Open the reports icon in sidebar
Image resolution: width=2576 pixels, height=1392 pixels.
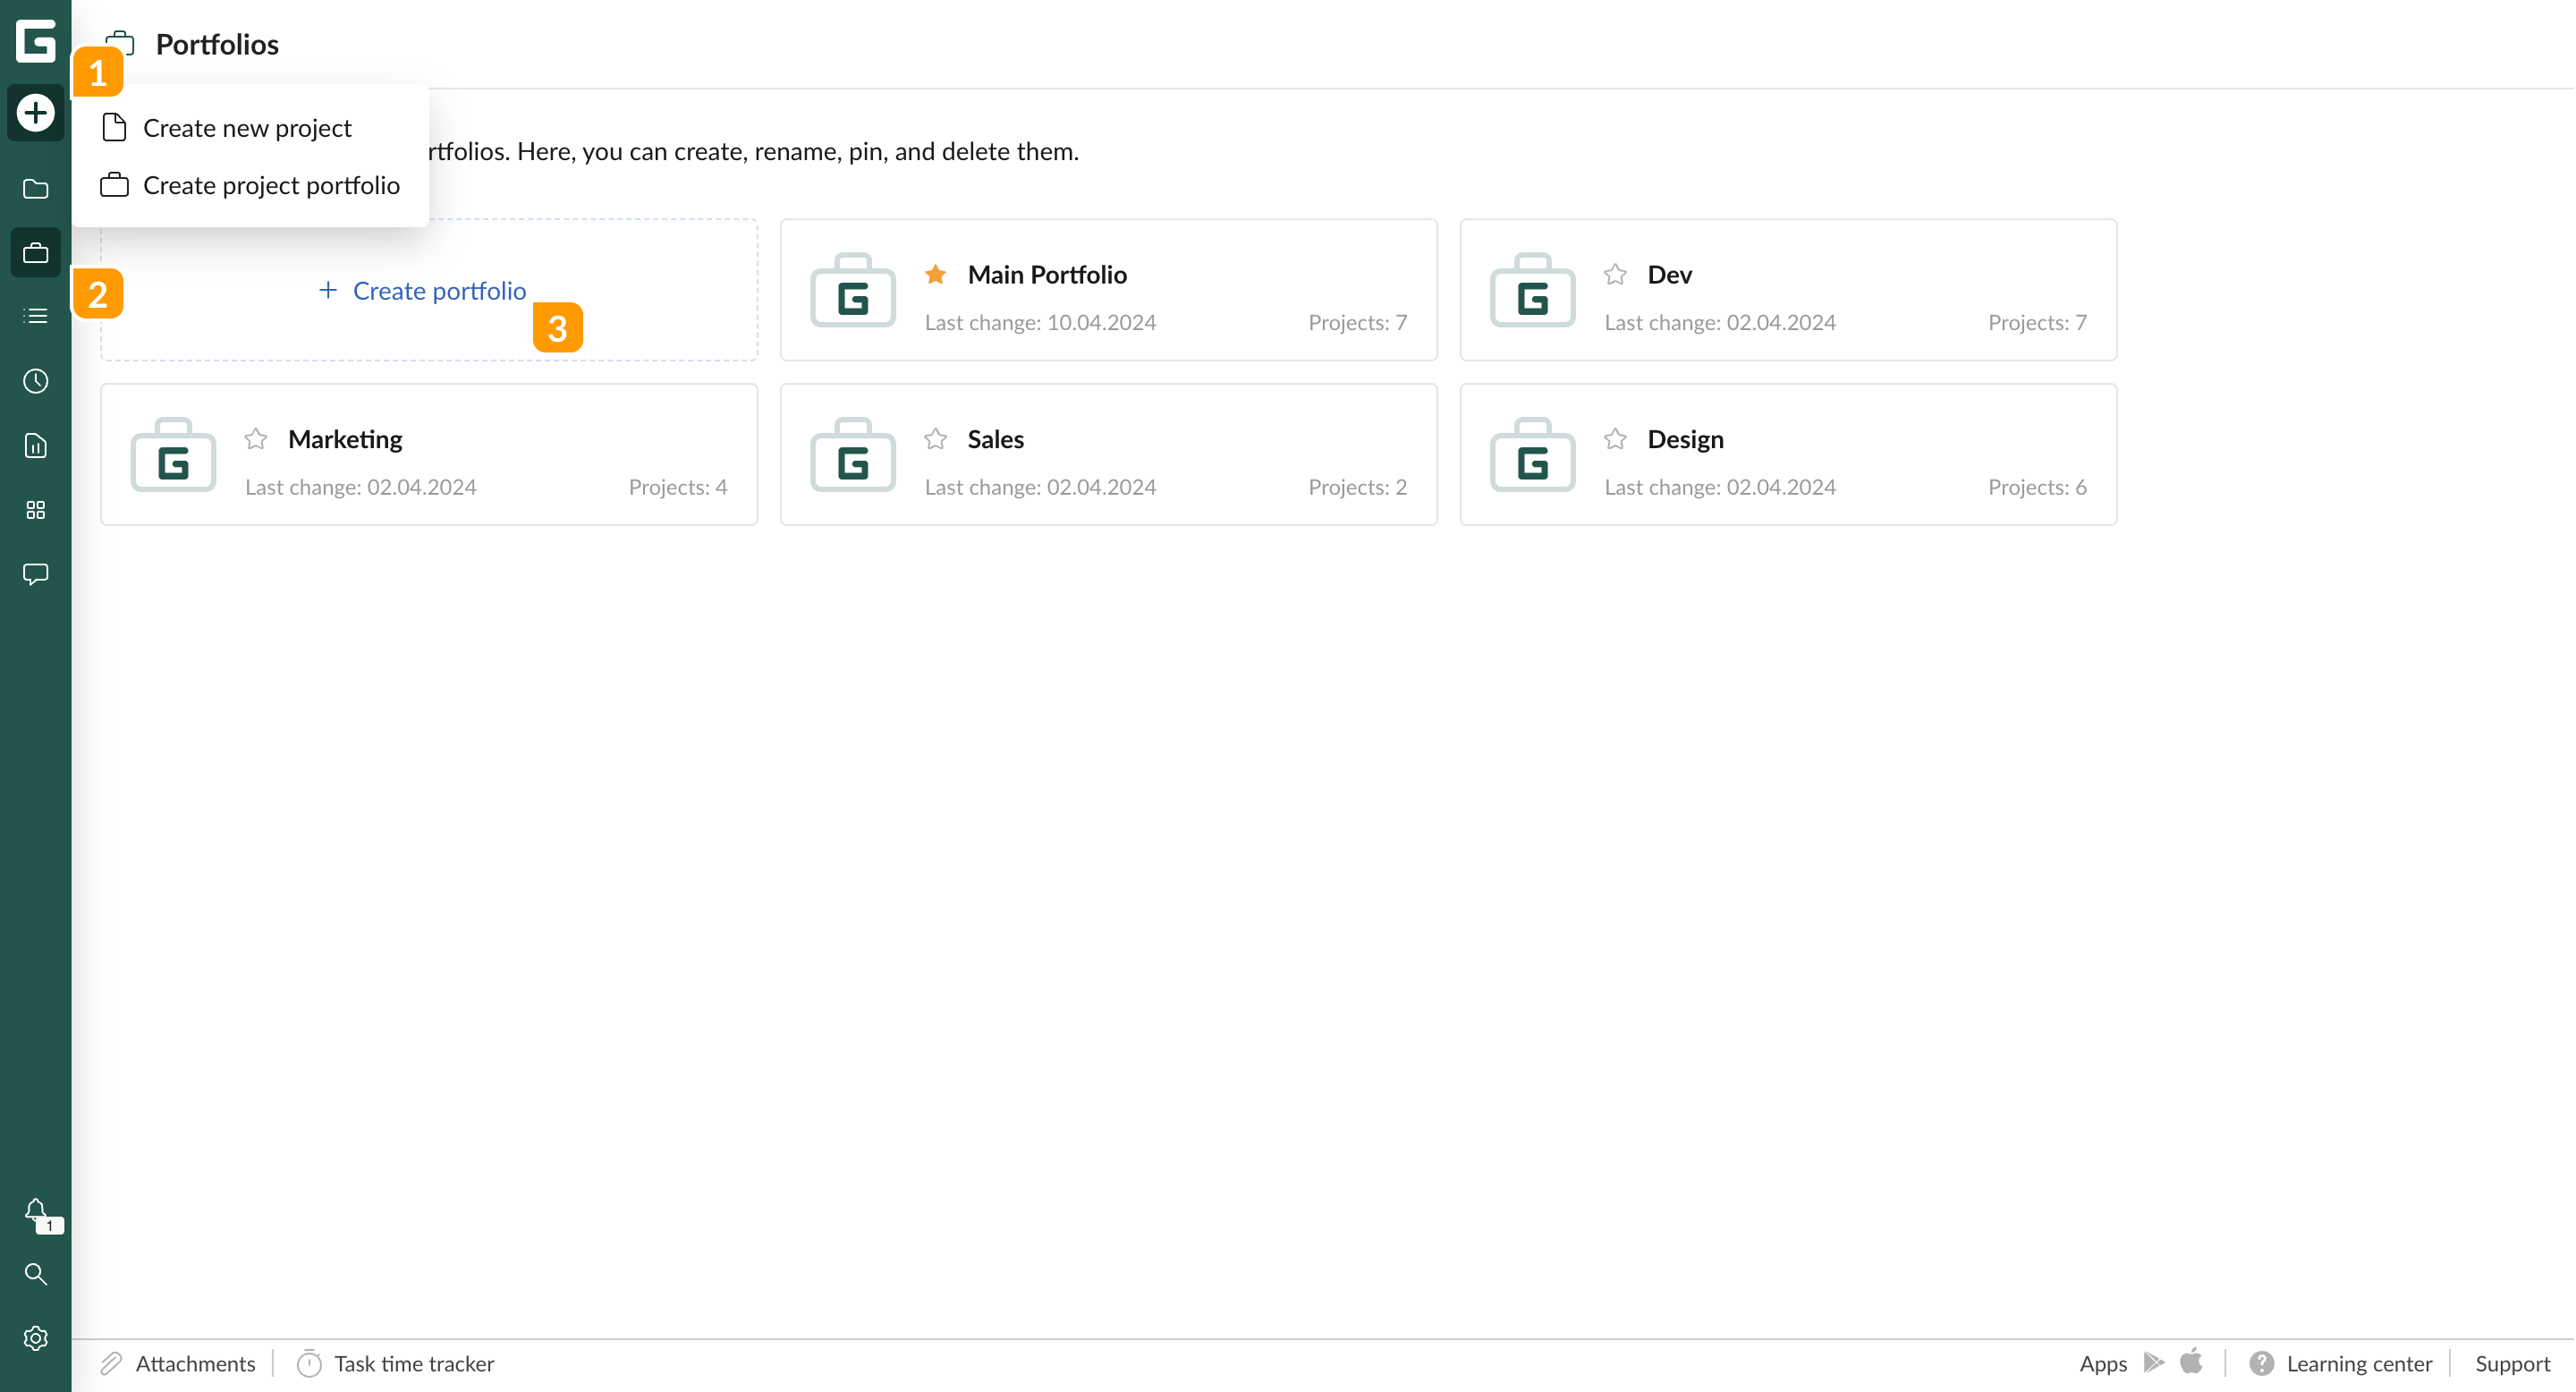36,446
